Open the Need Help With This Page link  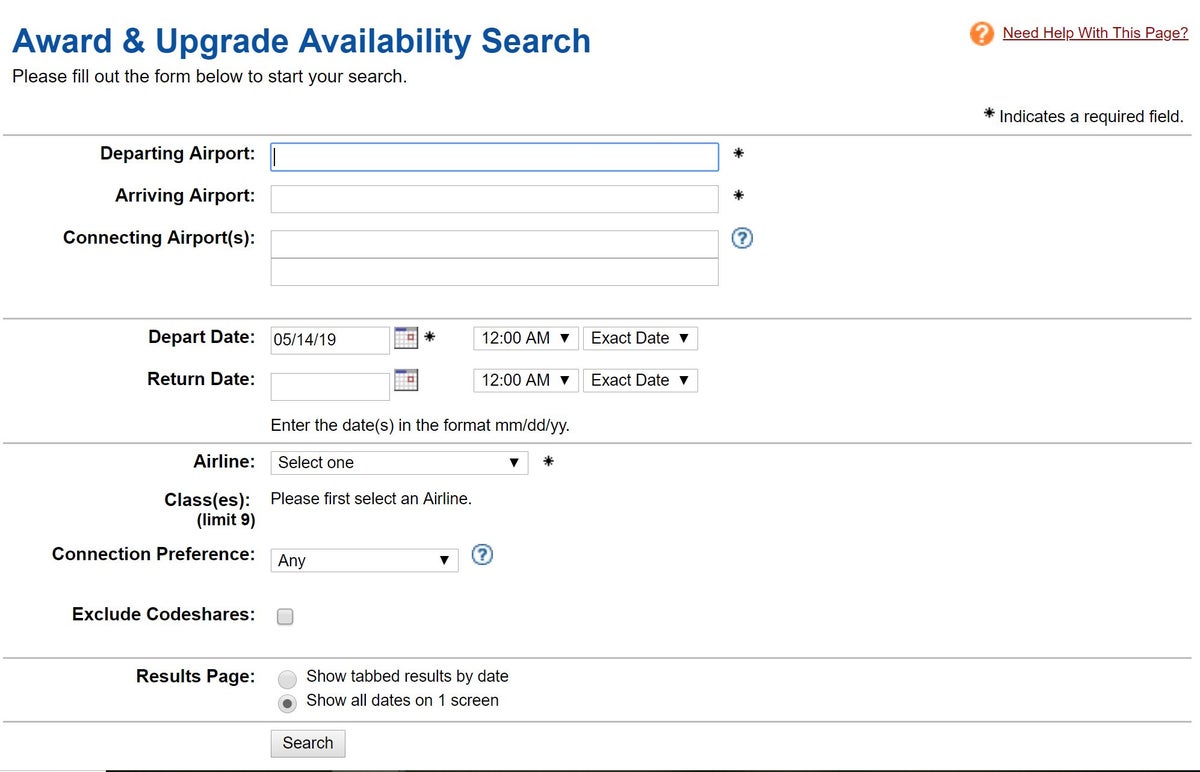pos(1094,32)
